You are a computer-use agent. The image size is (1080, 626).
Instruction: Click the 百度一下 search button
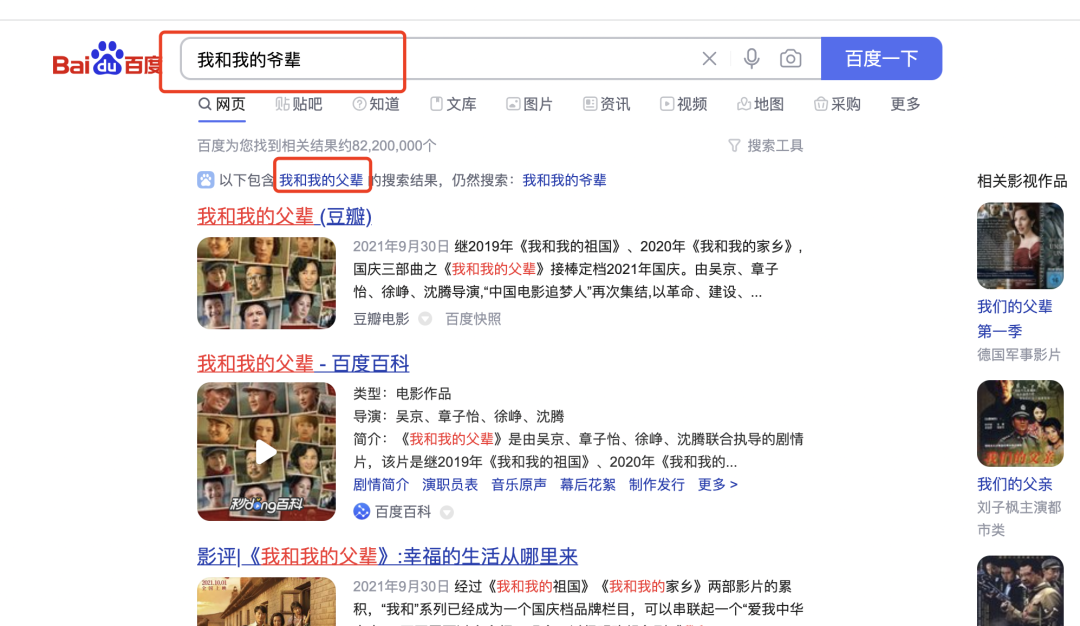pos(881,58)
